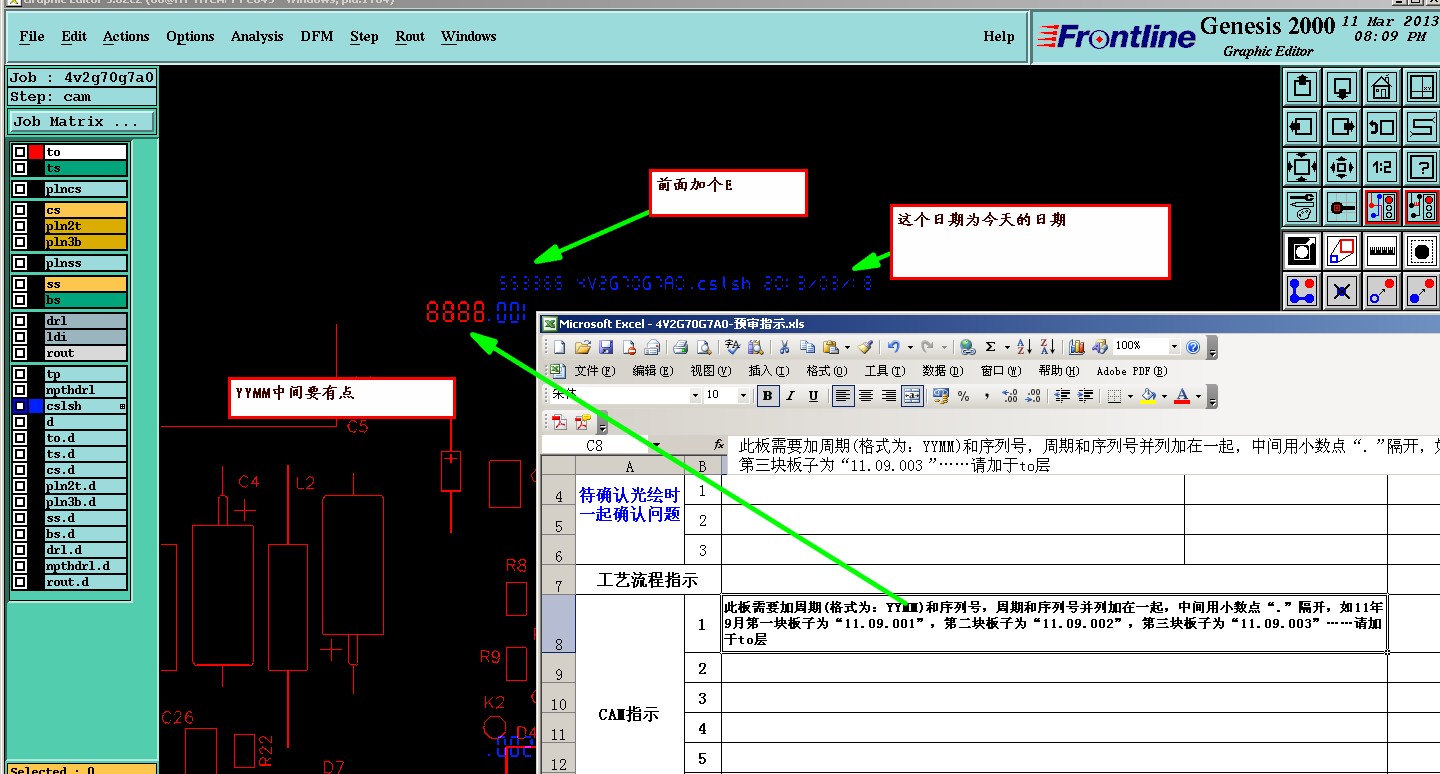Click the Cut scissors icon in Excel
1440x774 pixels.
[x=784, y=347]
